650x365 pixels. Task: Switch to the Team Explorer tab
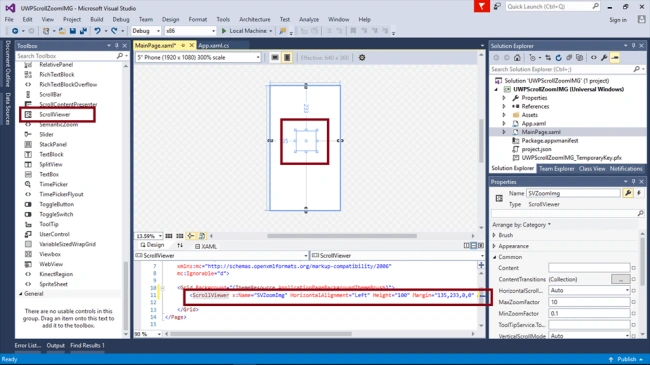click(556, 169)
